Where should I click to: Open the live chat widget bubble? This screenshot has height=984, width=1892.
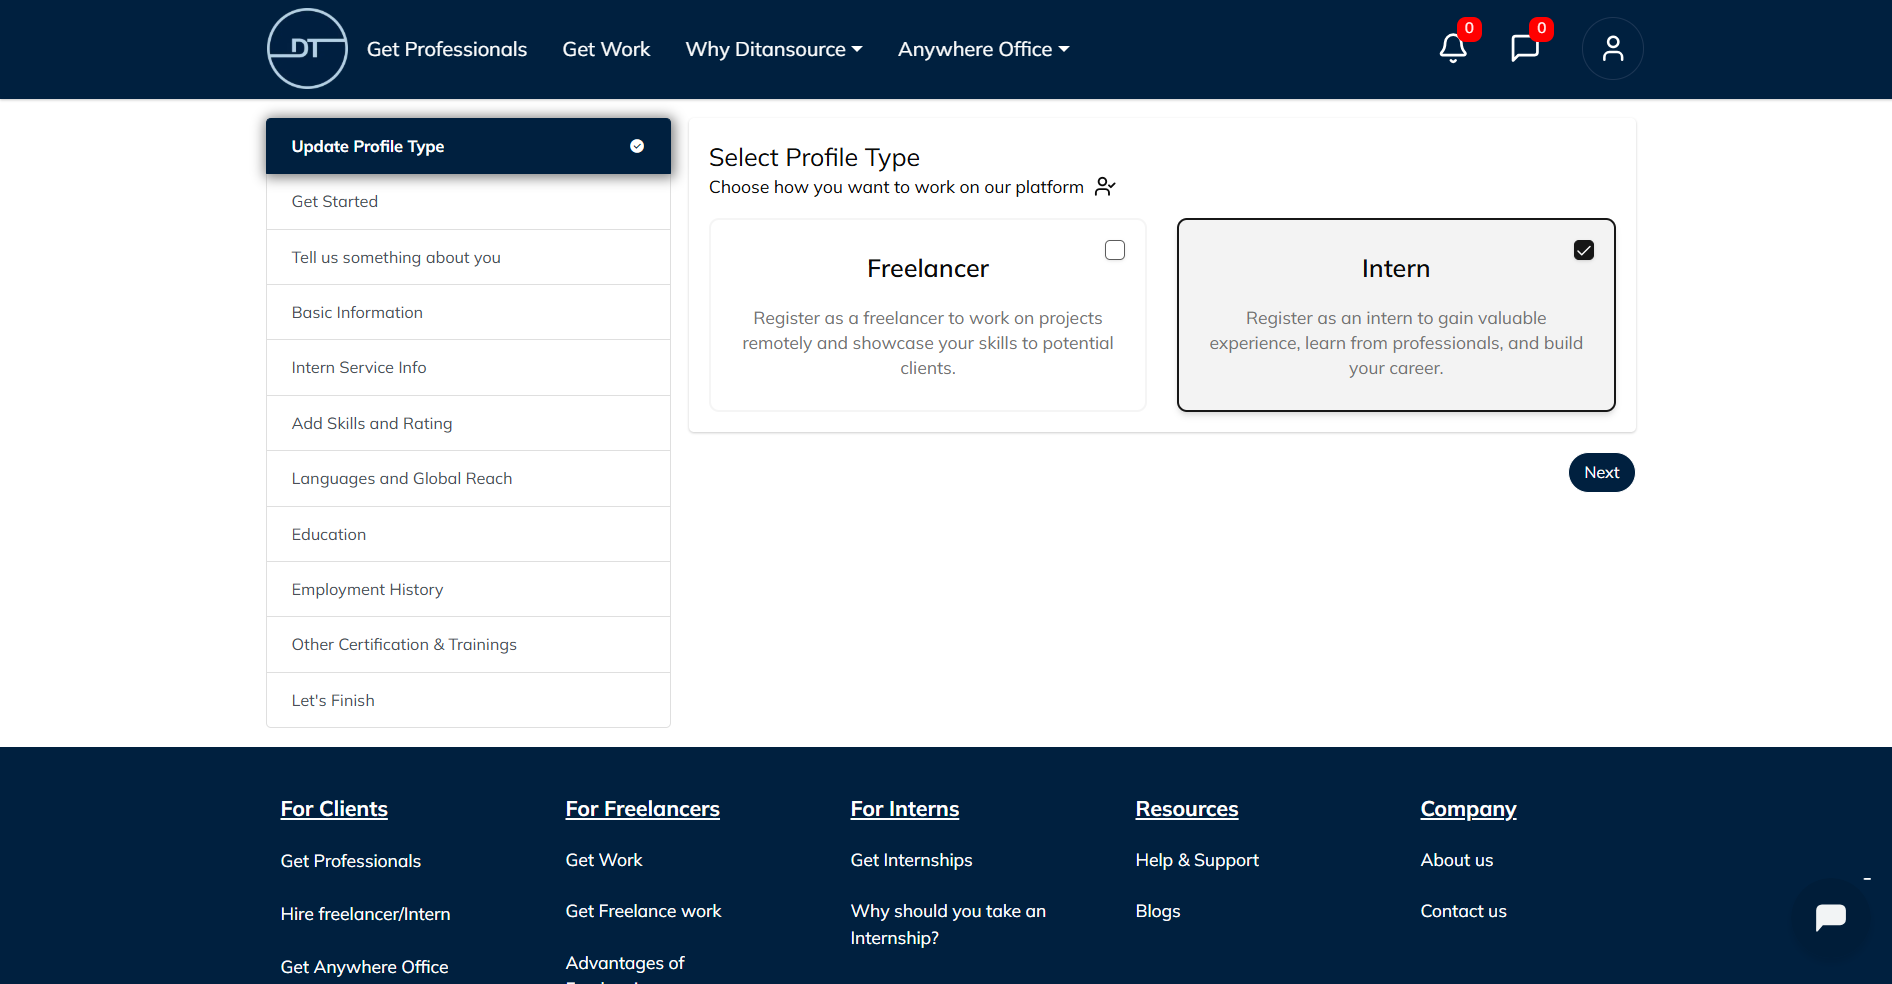[1830, 917]
